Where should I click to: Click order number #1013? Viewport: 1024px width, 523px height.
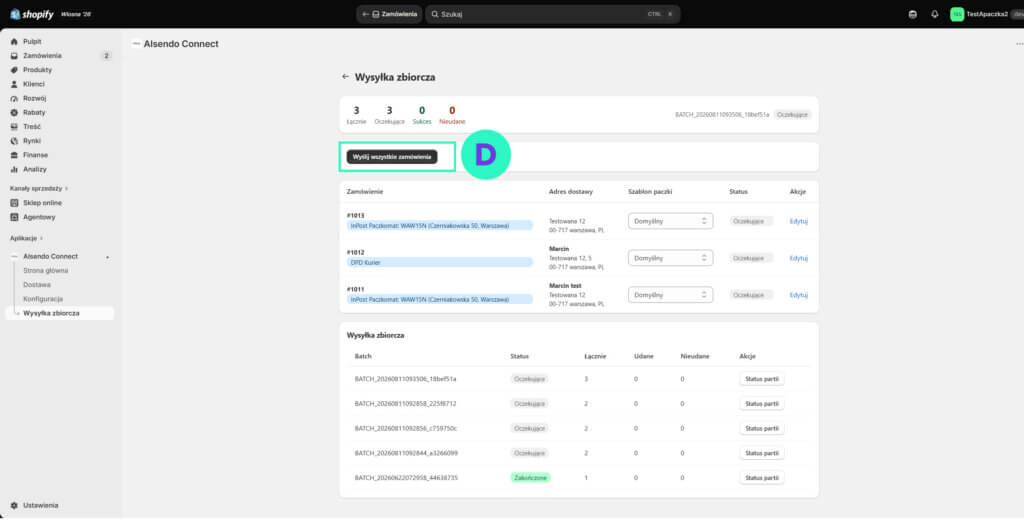(x=356, y=215)
